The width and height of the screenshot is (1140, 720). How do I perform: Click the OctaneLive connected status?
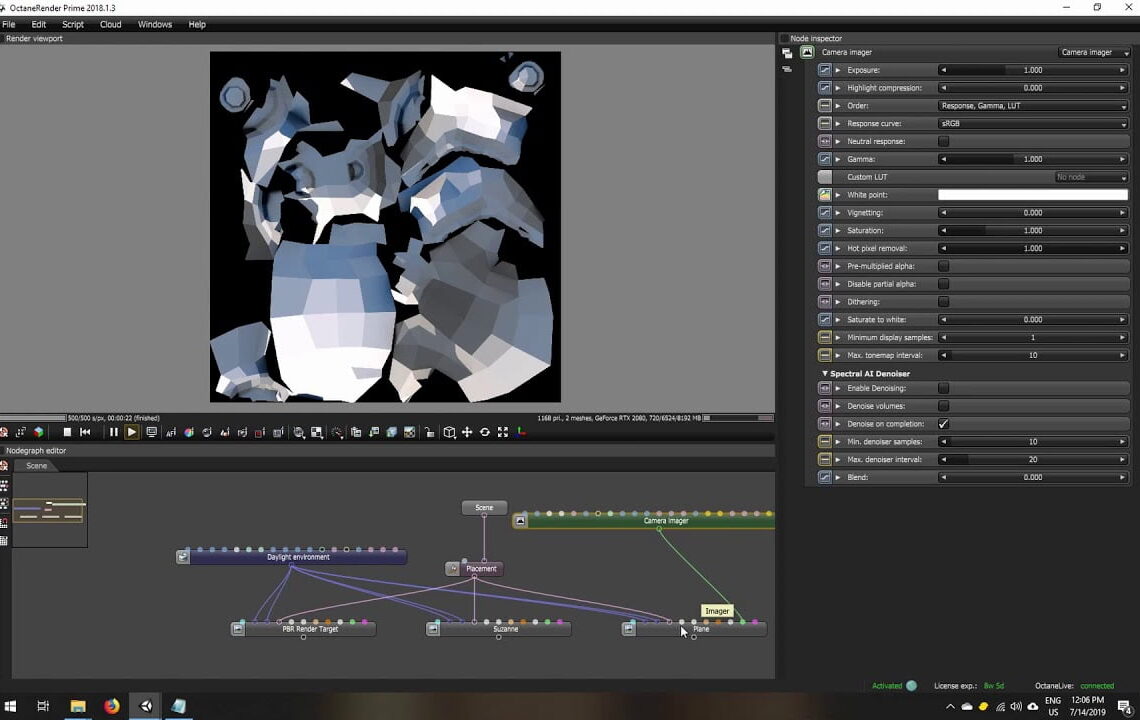[x=1097, y=686]
